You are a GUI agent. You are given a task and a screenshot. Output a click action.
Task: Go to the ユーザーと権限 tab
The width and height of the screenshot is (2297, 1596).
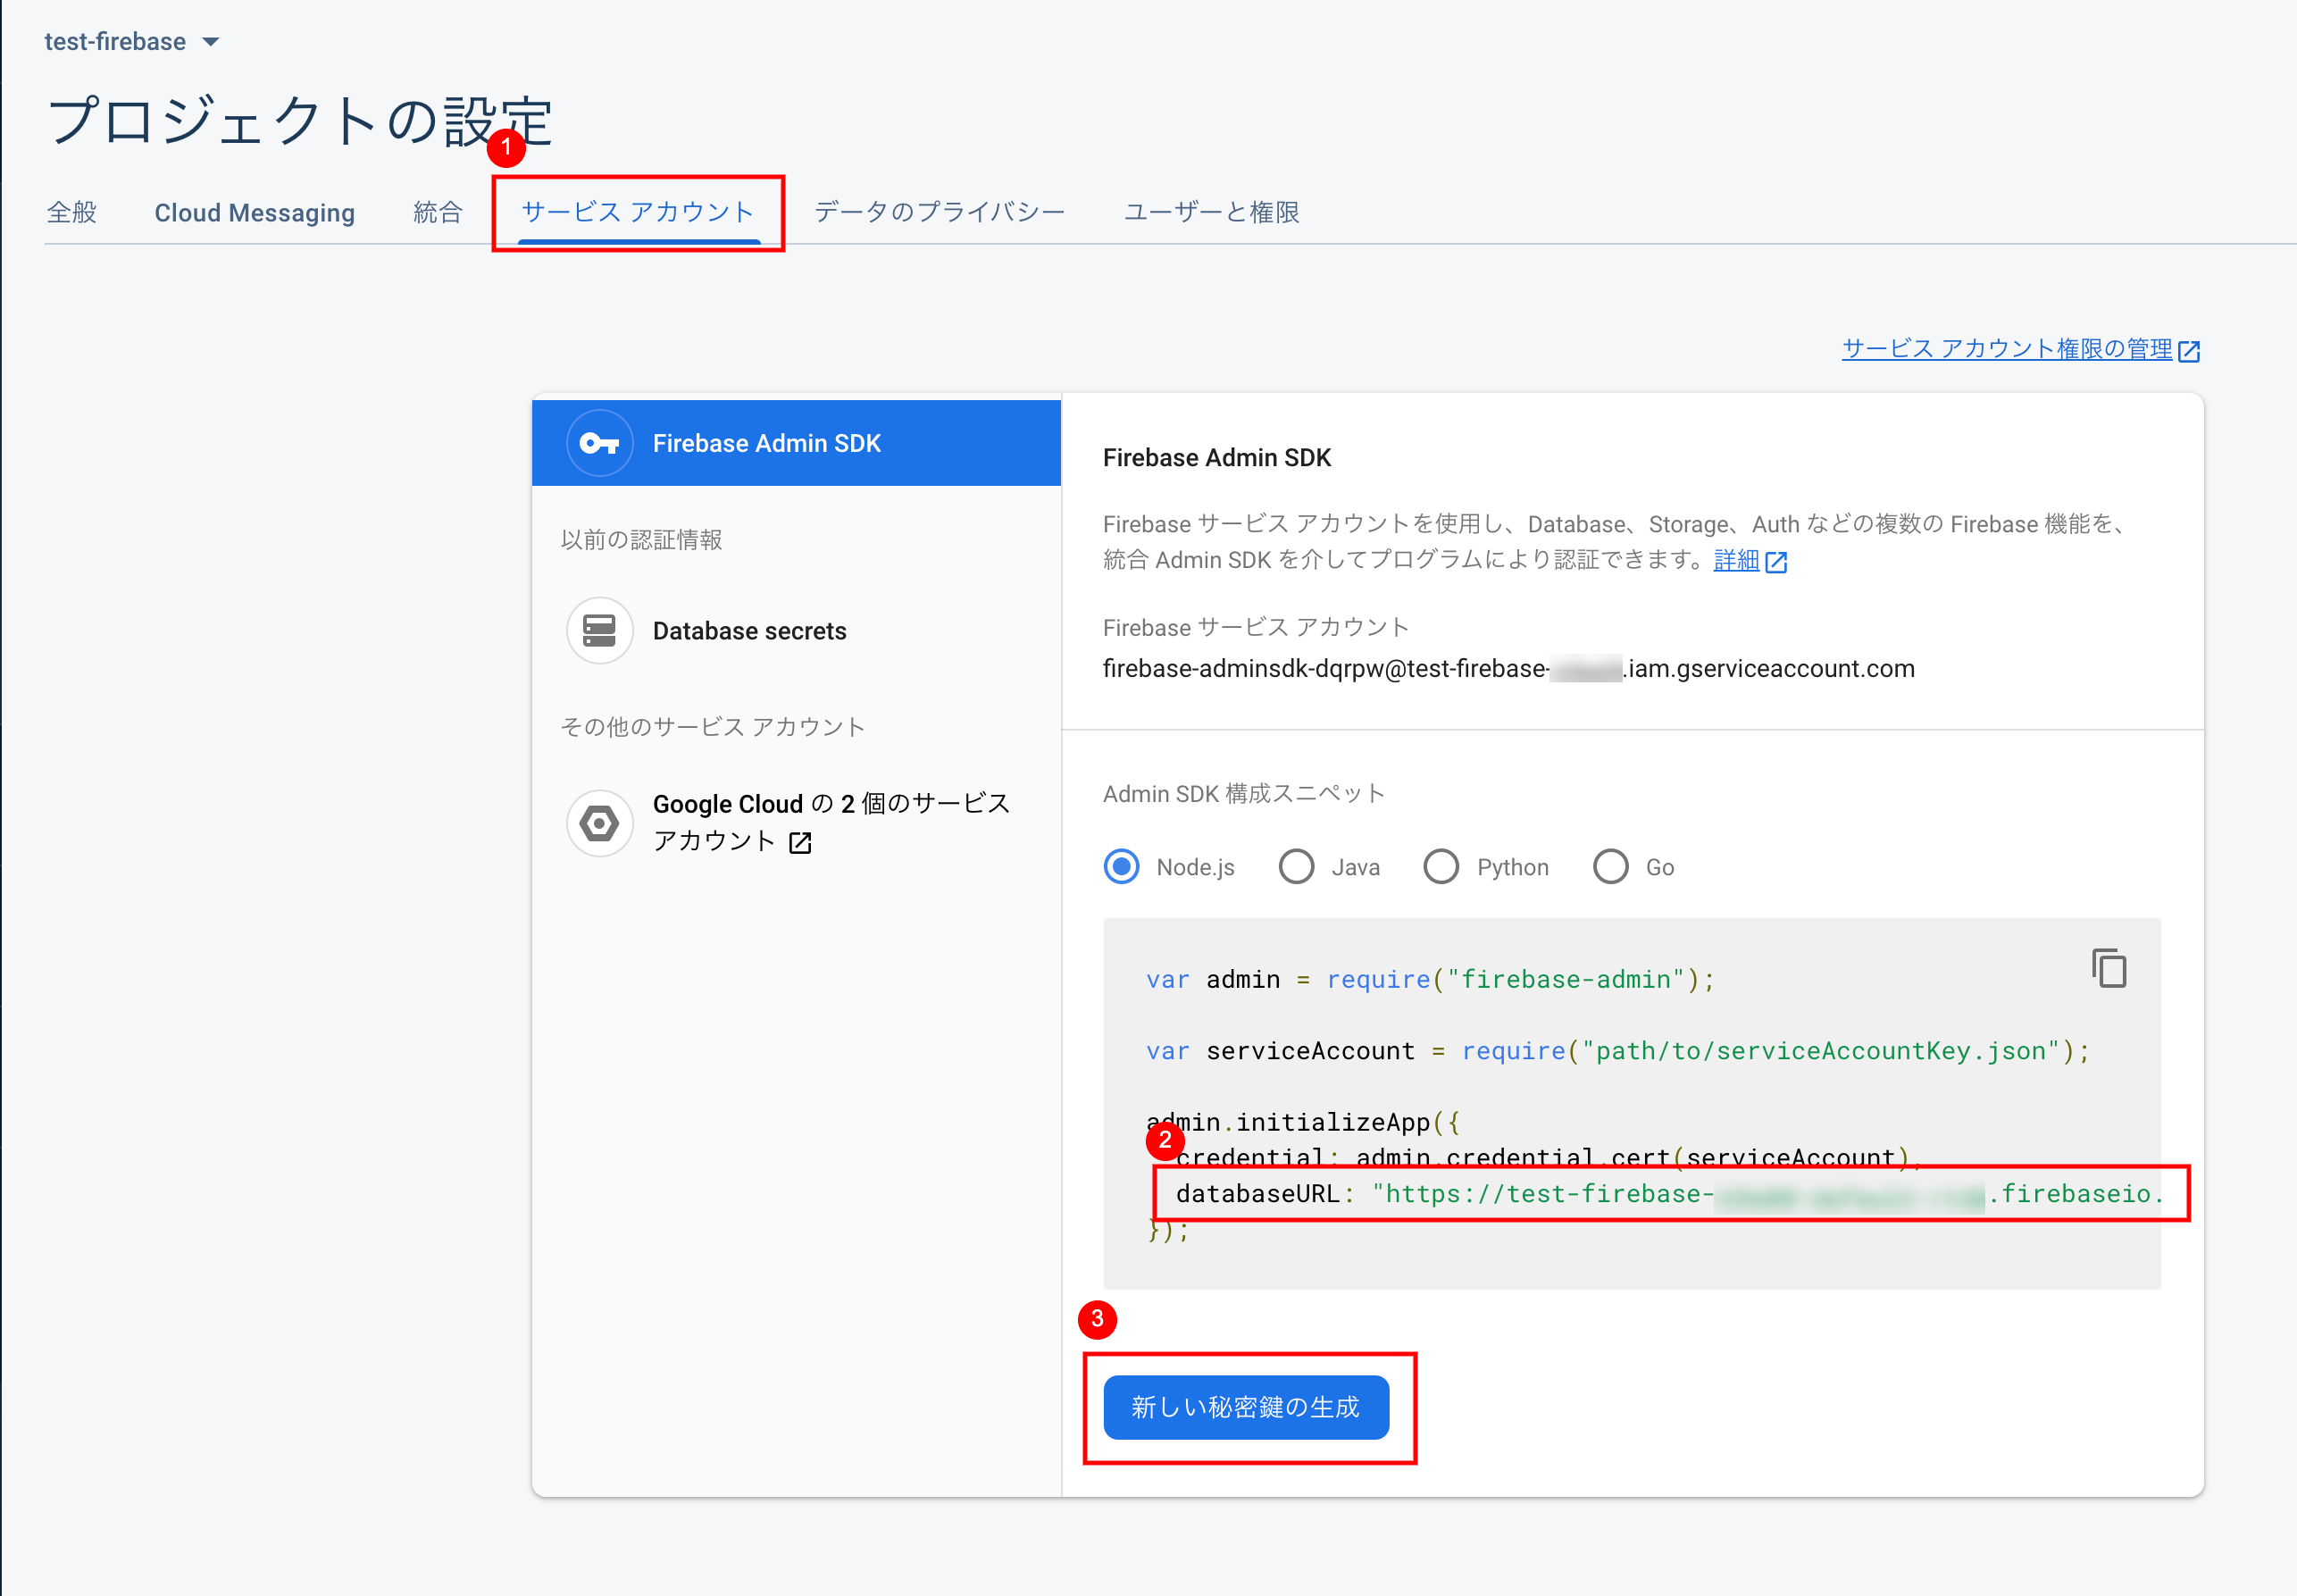tap(1212, 212)
